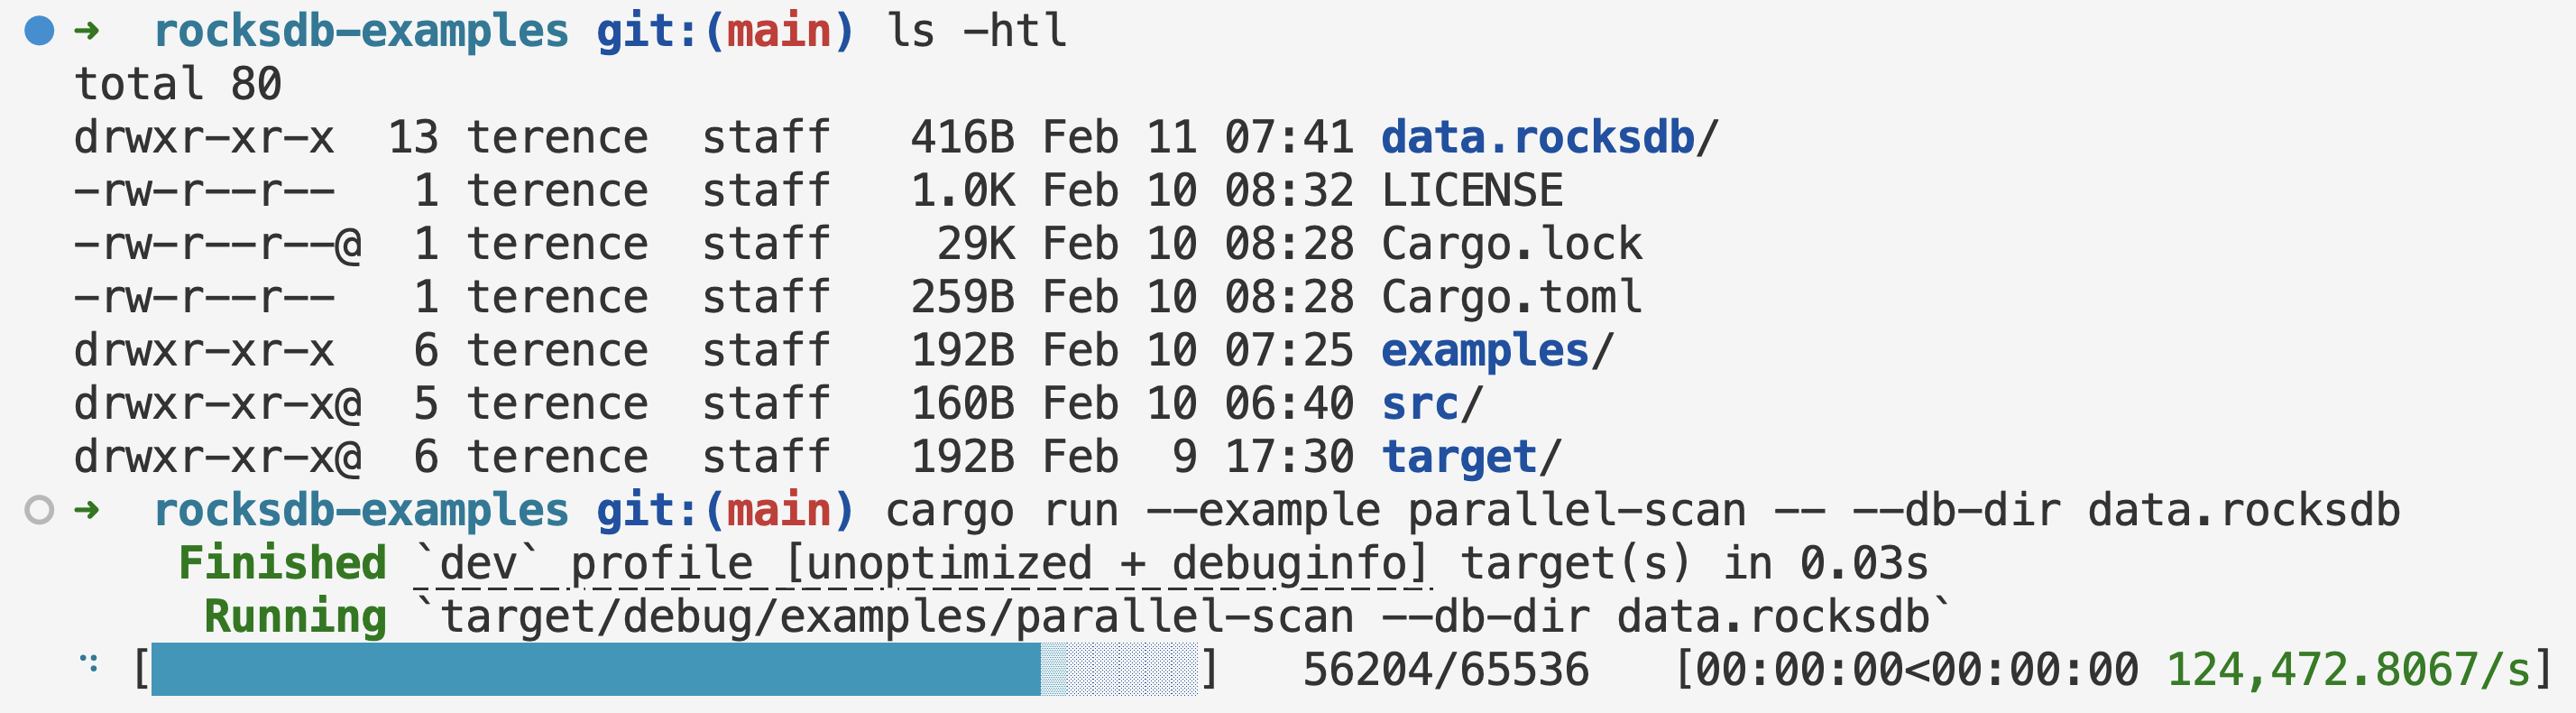The height and width of the screenshot is (713, 2576).
Task: Click the green prompt arrow on the ls line
Action: (x=87, y=31)
